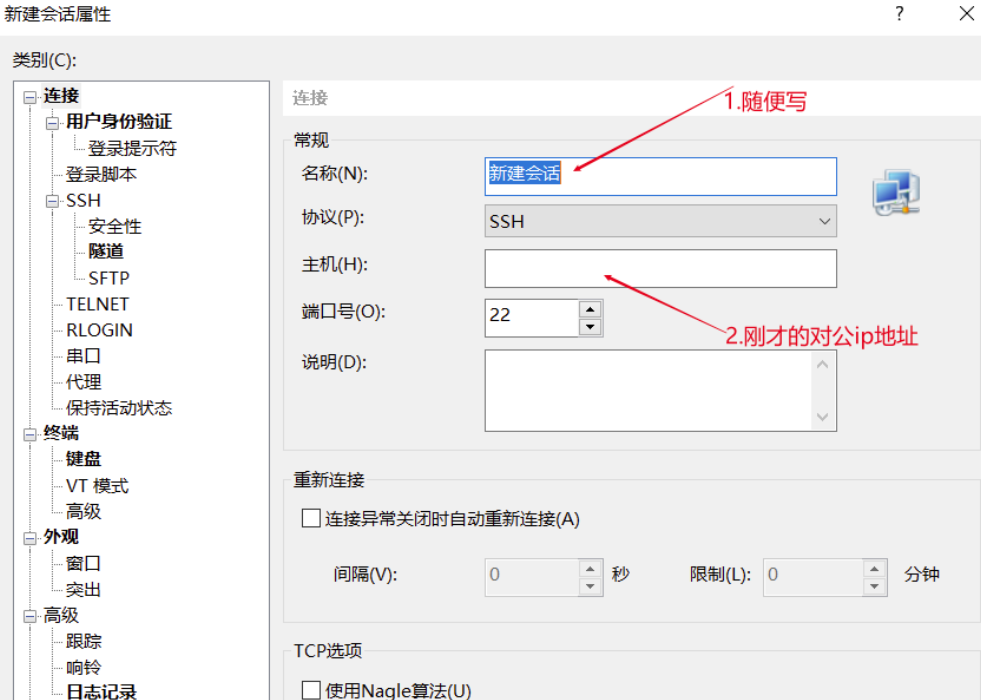Collapse the 外观 tree node

29,538
